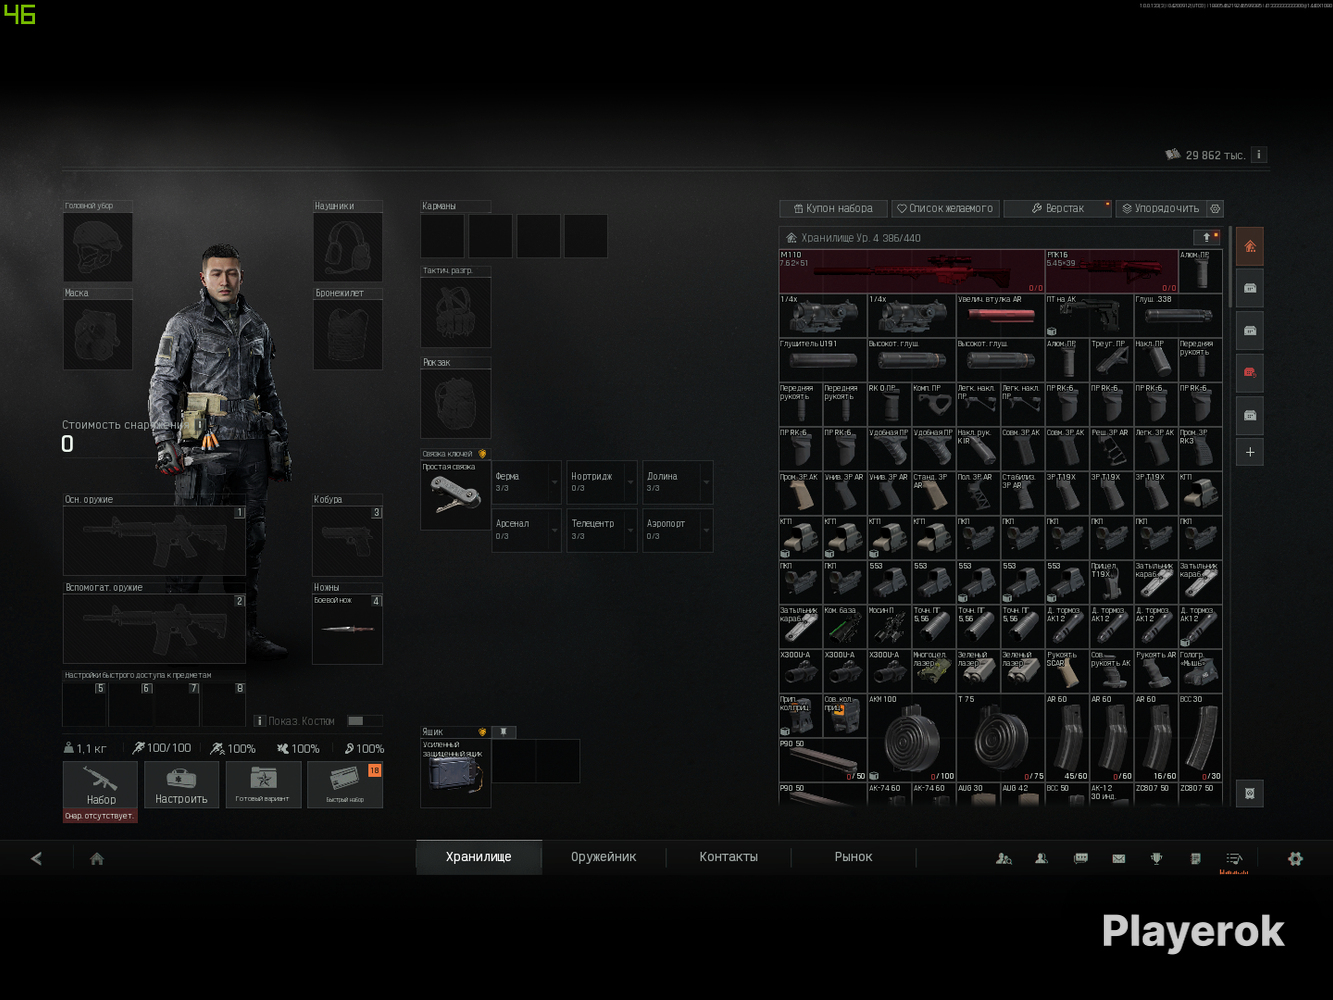The width and height of the screenshot is (1333, 1000).
Task: Open the Быстрый набор quick kit button
Action: click(x=345, y=785)
